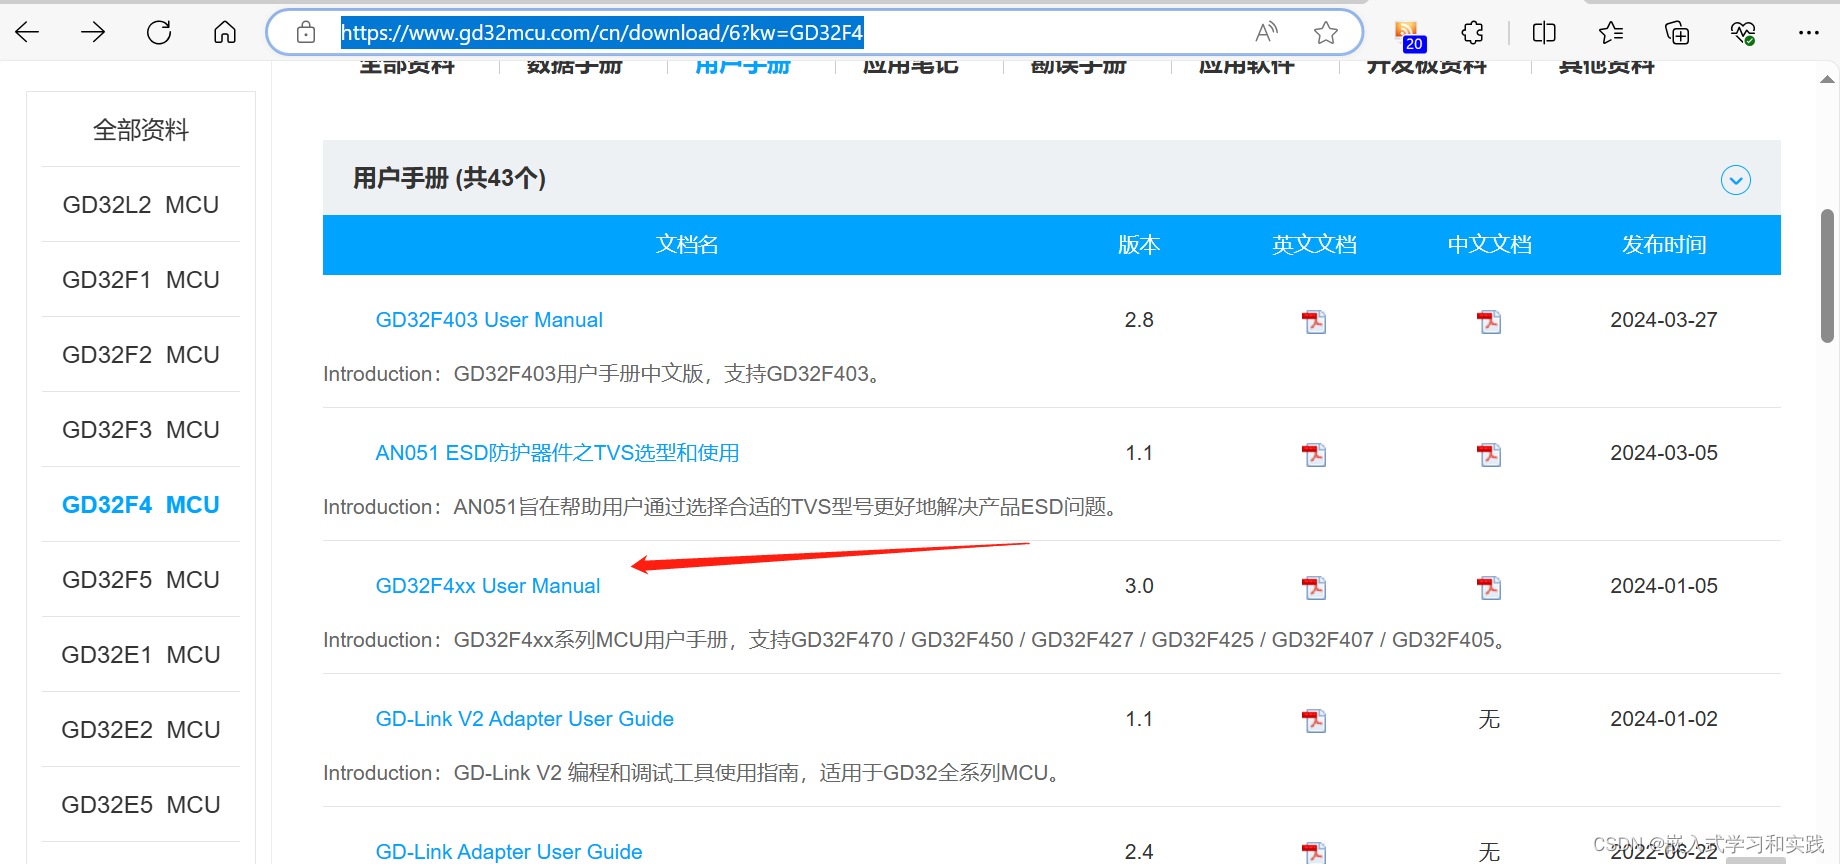1840x864 pixels.
Task: Click version 2.8 of GD32F403 manual
Action: [1139, 320]
